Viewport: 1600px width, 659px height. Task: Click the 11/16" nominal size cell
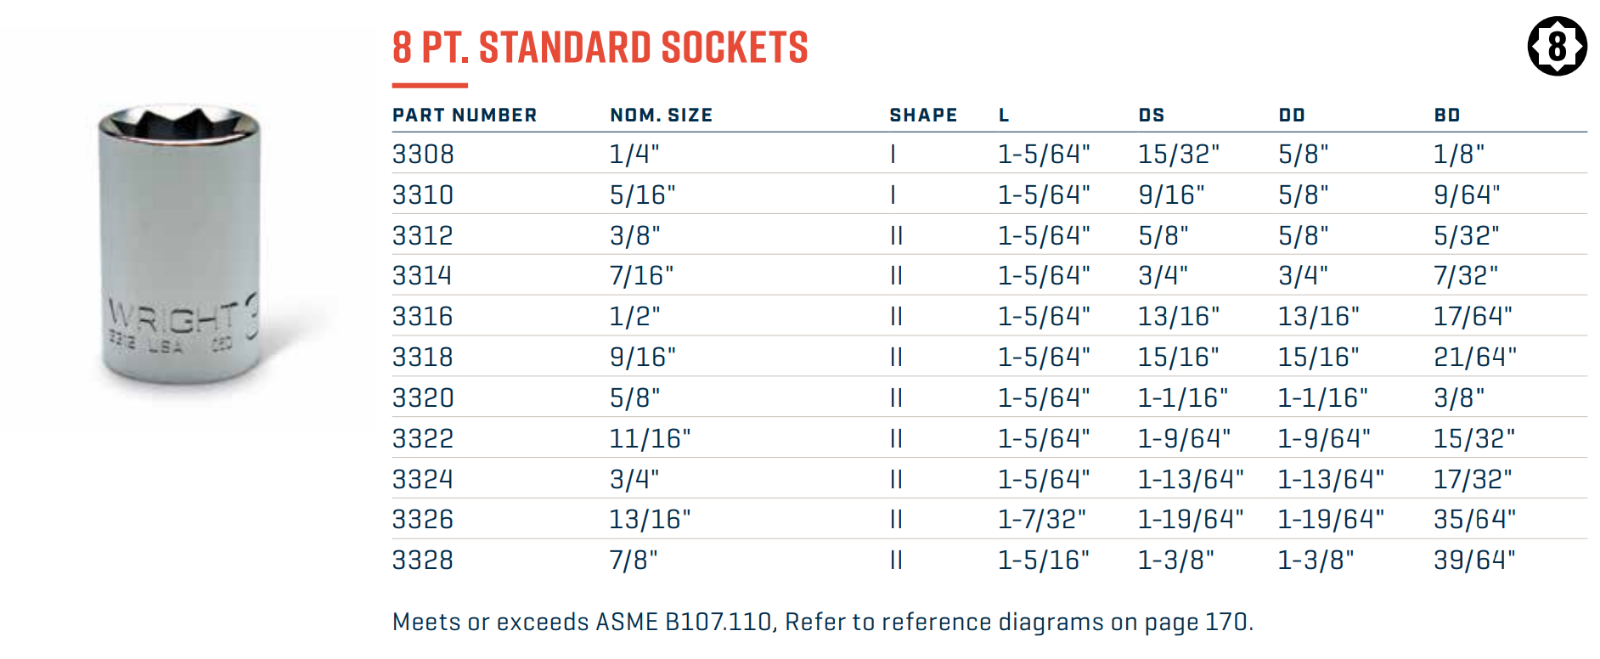pyautogui.click(x=650, y=439)
